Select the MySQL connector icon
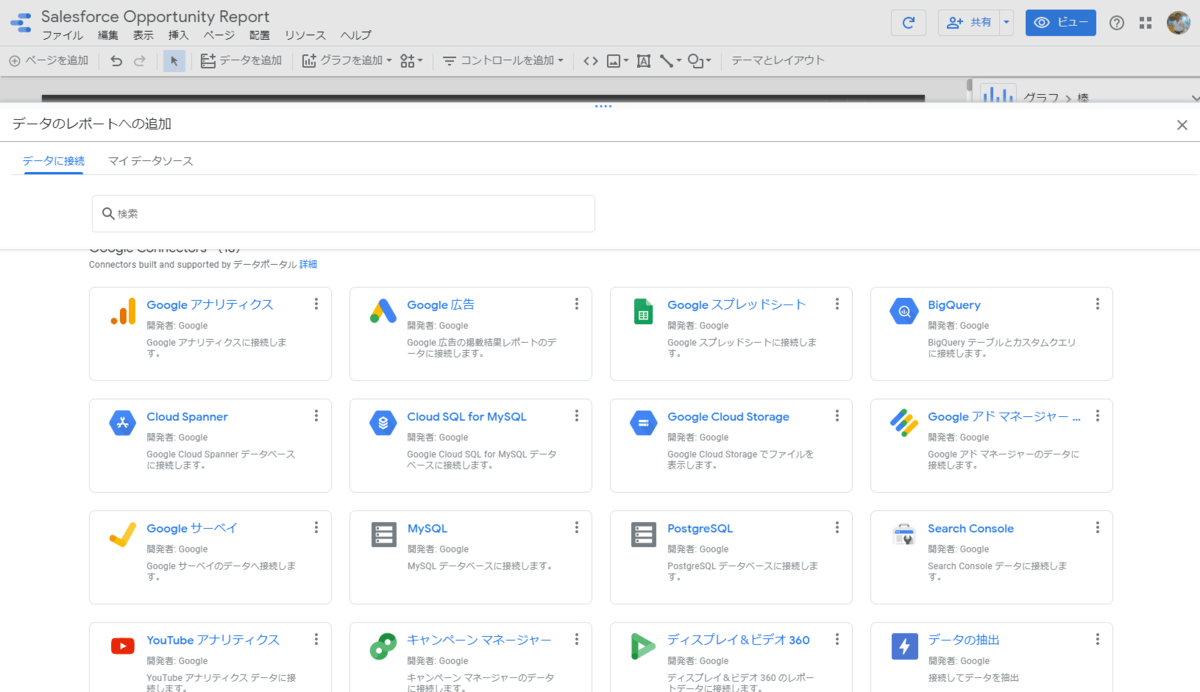 pyautogui.click(x=383, y=535)
